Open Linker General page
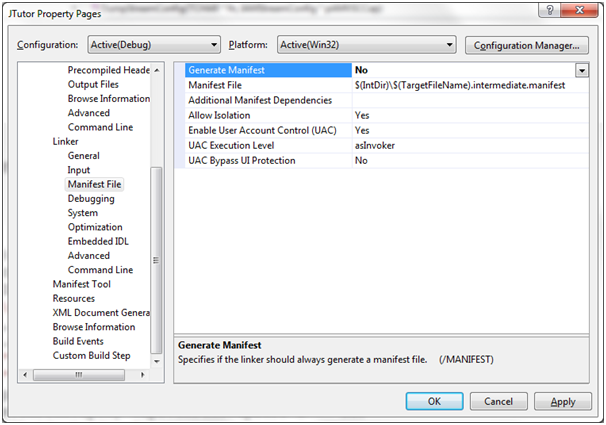The image size is (606, 425). coord(83,156)
